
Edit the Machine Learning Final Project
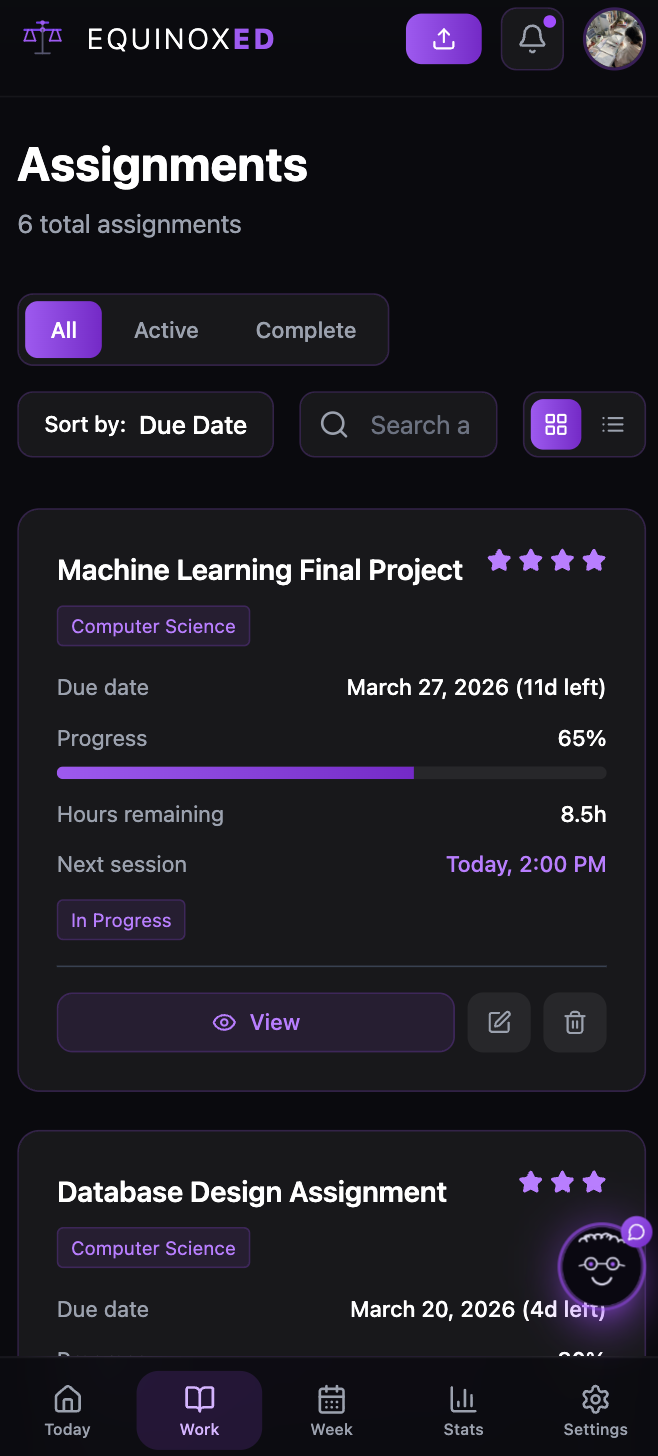click(499, 1022)
